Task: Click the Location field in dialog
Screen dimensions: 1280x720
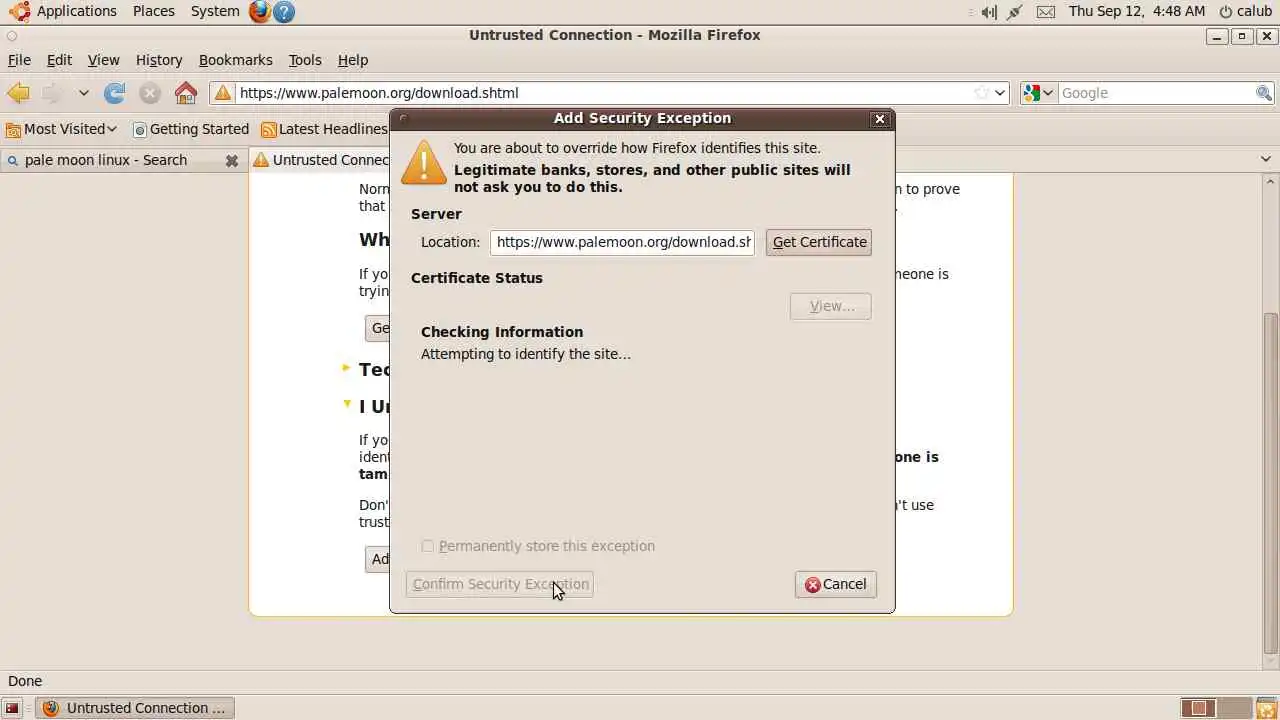Action: (x=623, y=242)
